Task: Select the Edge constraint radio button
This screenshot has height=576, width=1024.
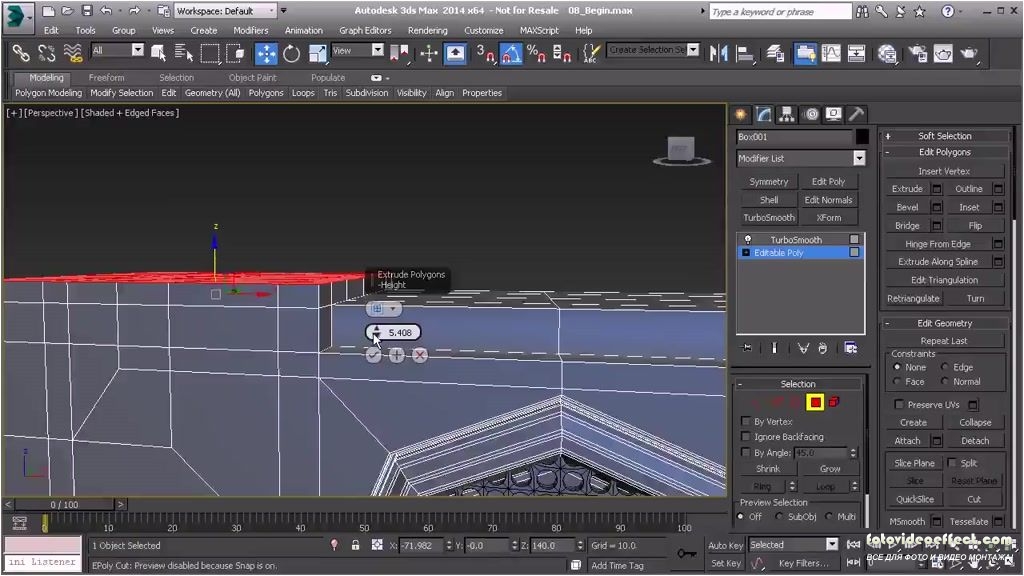Action: [x=944, y=367]
